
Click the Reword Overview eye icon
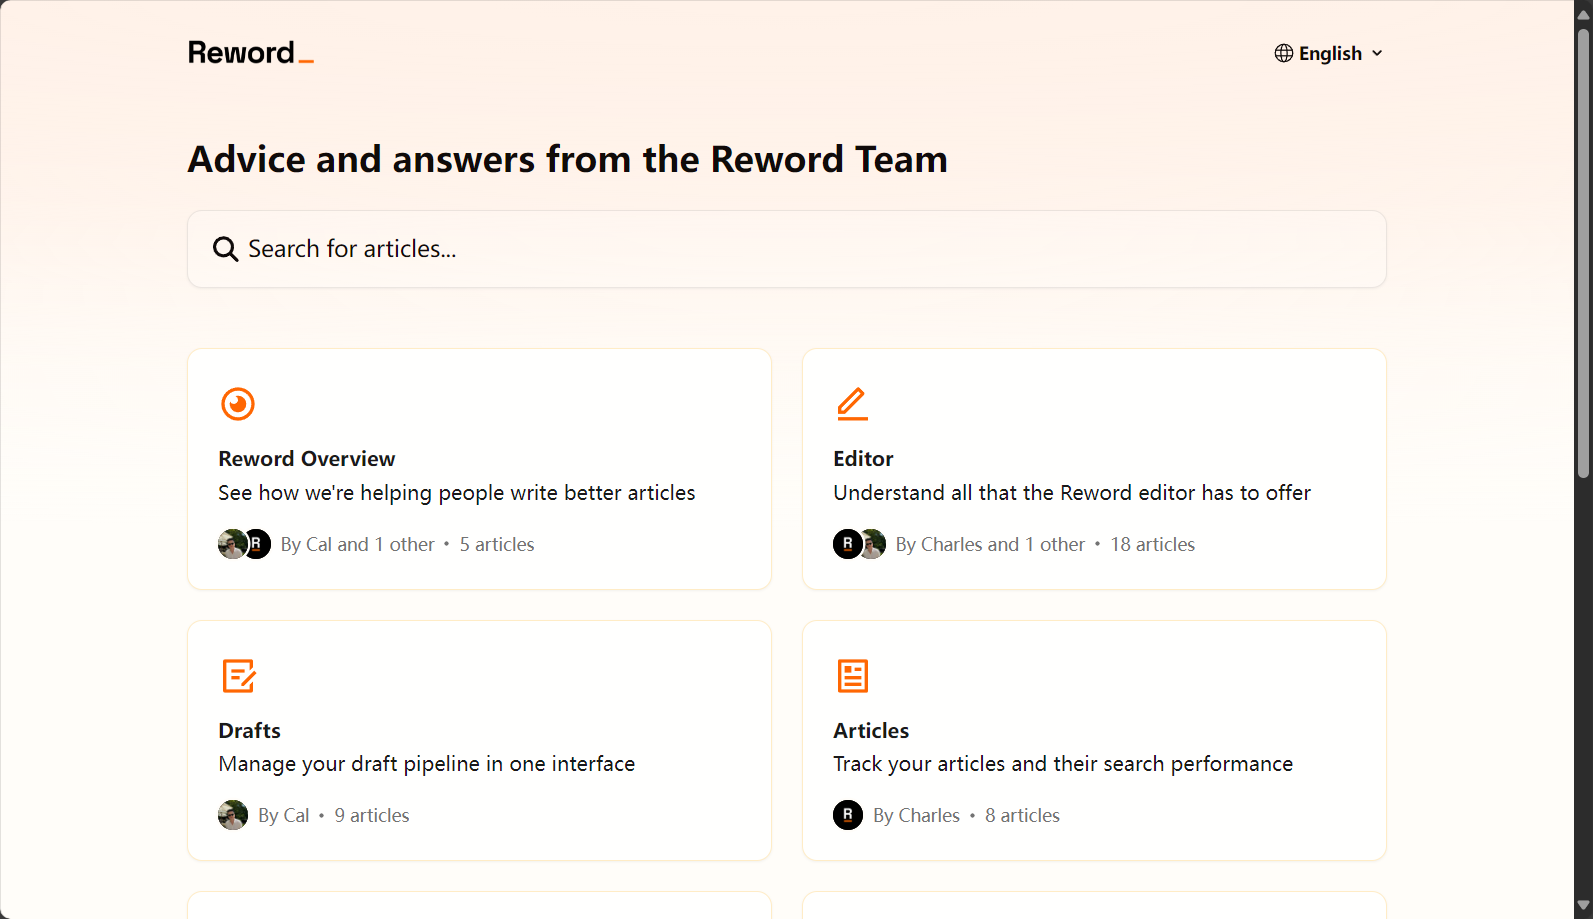click(x=238, y=404)
